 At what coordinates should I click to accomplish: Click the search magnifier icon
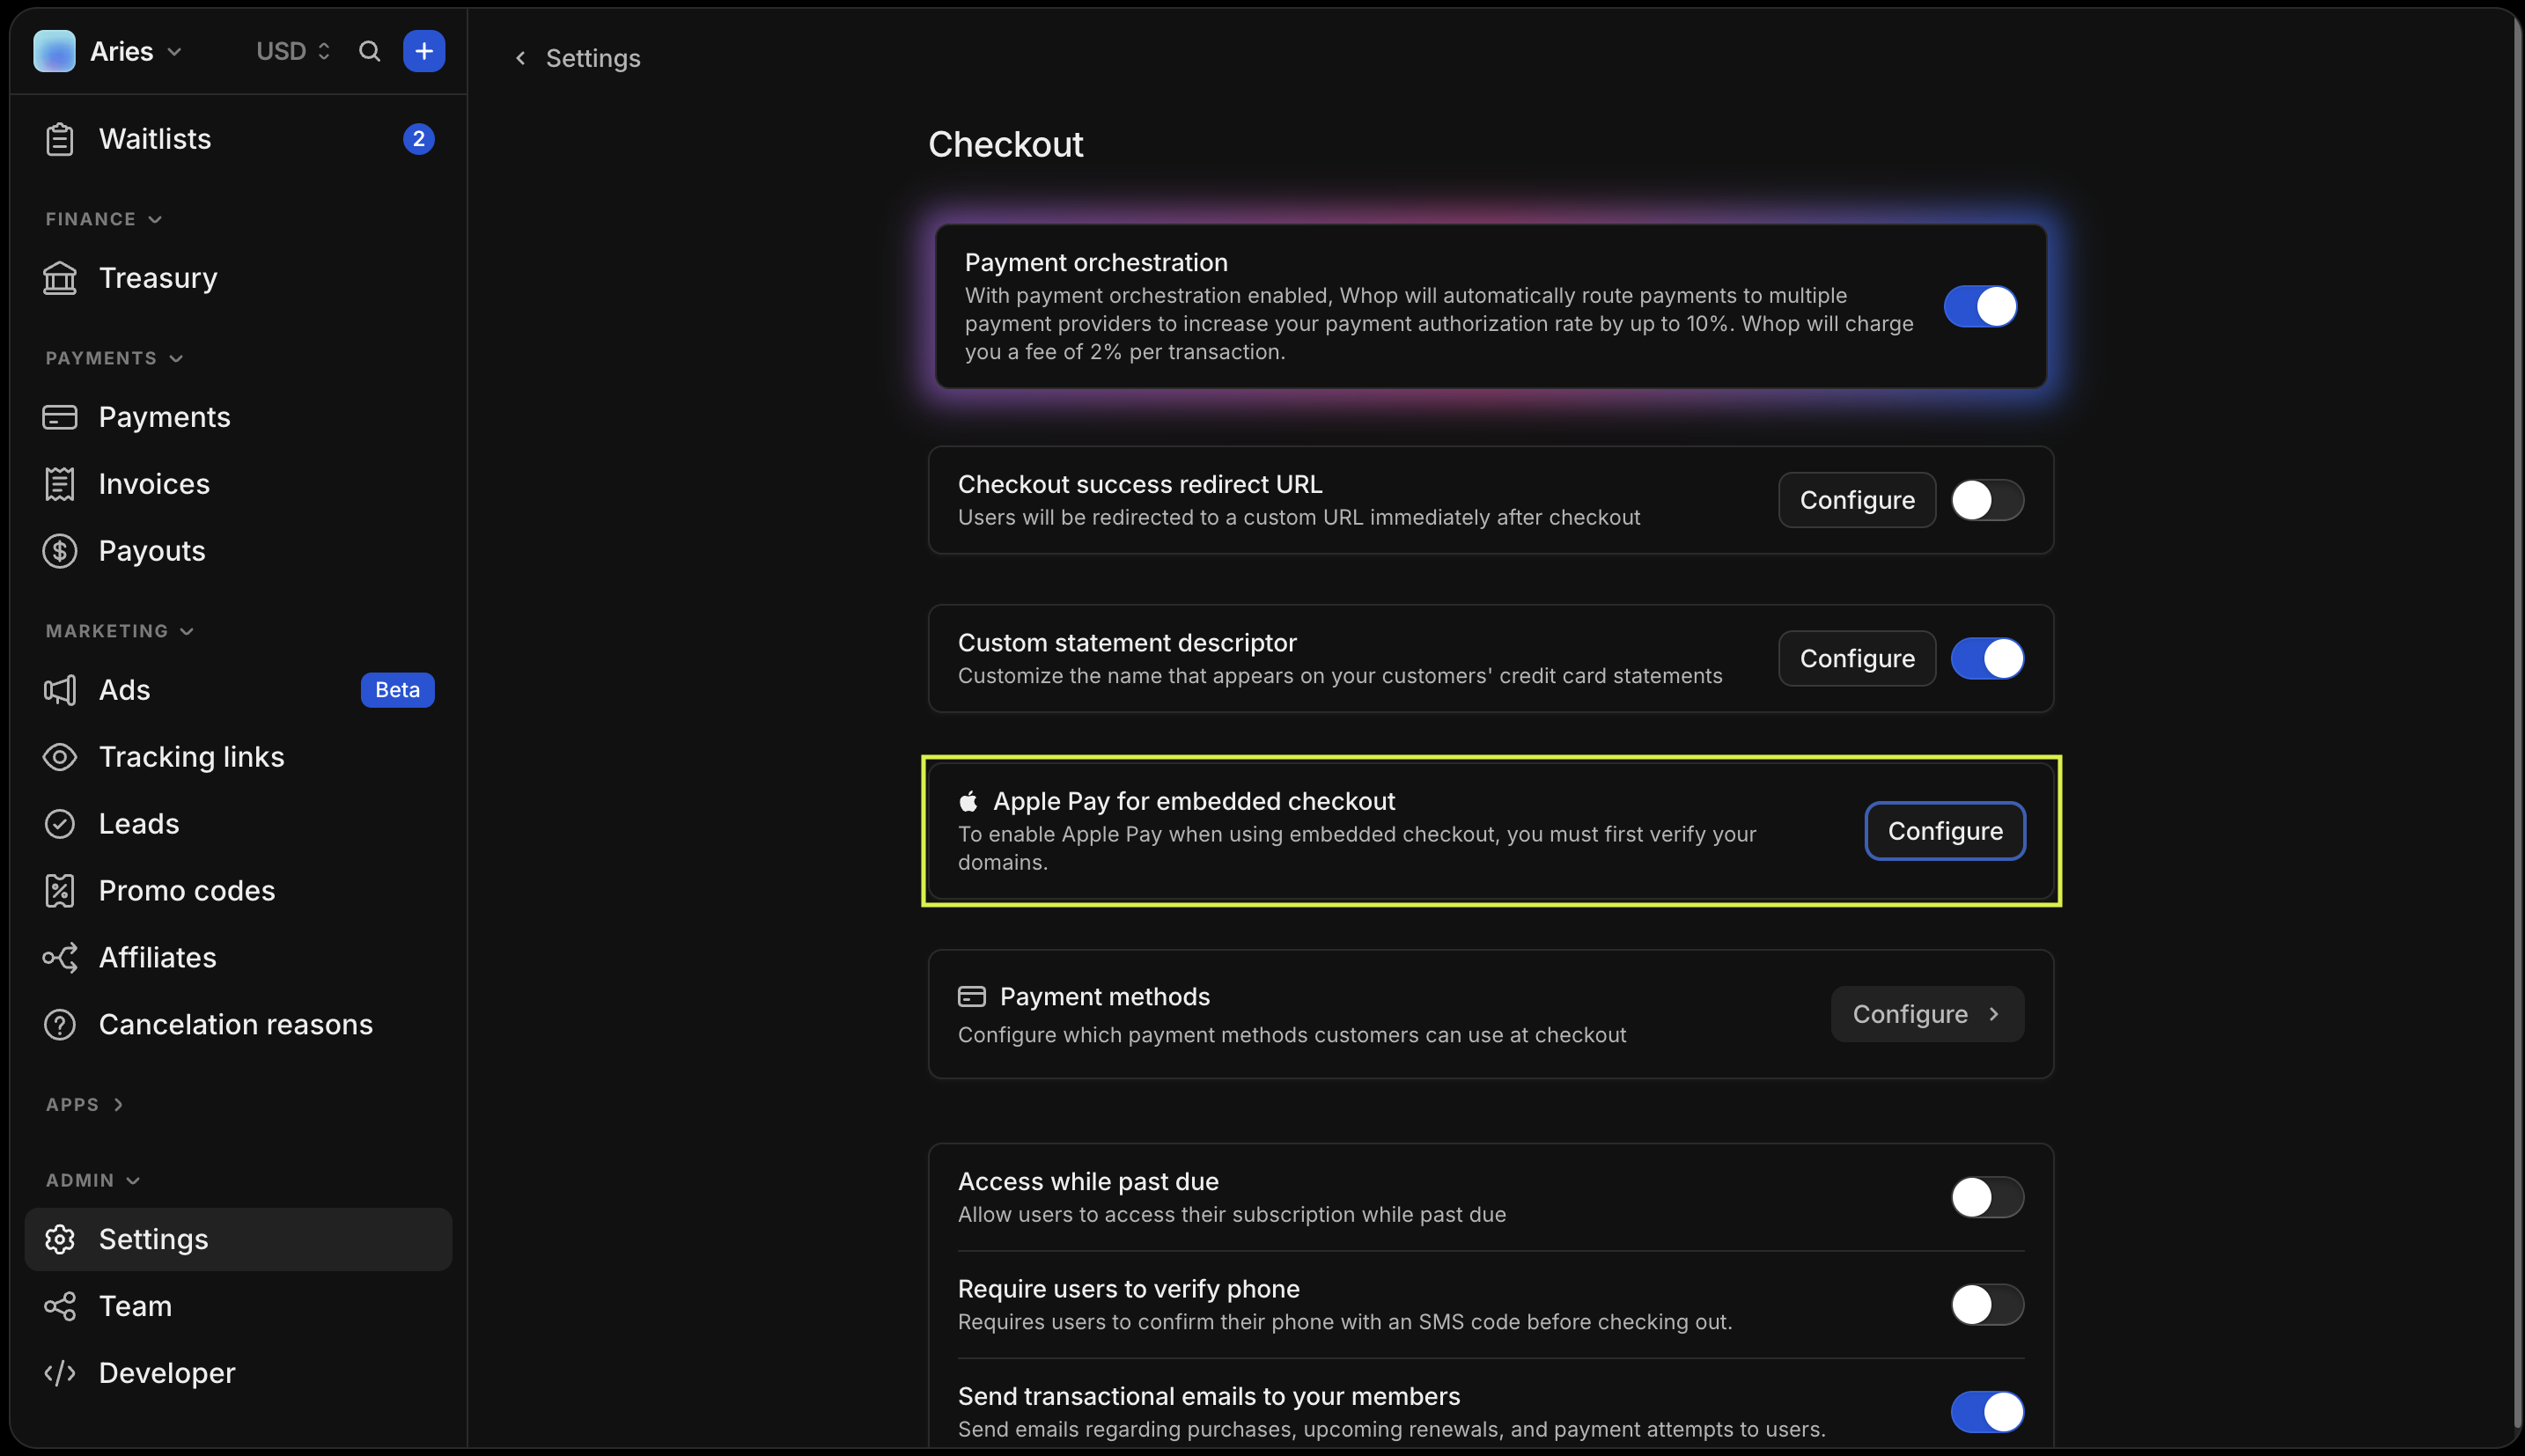click(369, 51)
